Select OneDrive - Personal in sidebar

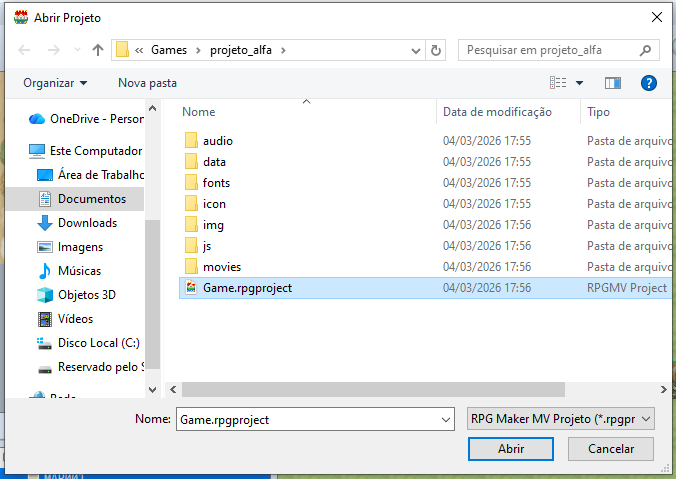tap(86, 119)
